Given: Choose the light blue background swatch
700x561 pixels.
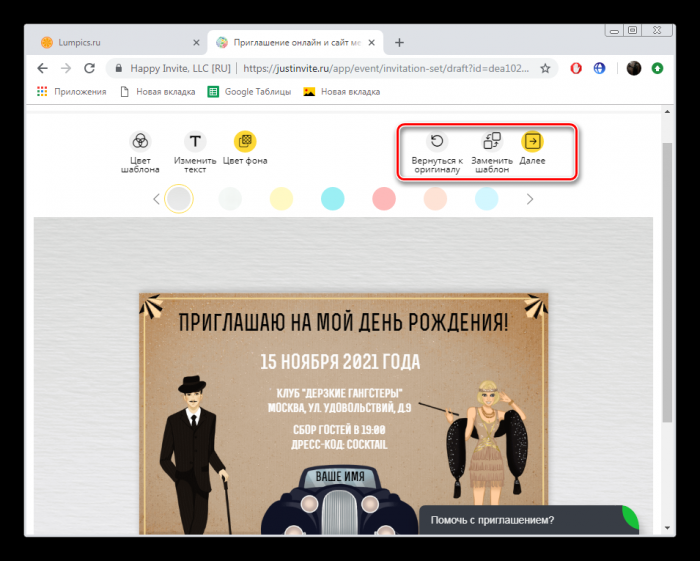Looking at the screenshot, I should [487, 199].
